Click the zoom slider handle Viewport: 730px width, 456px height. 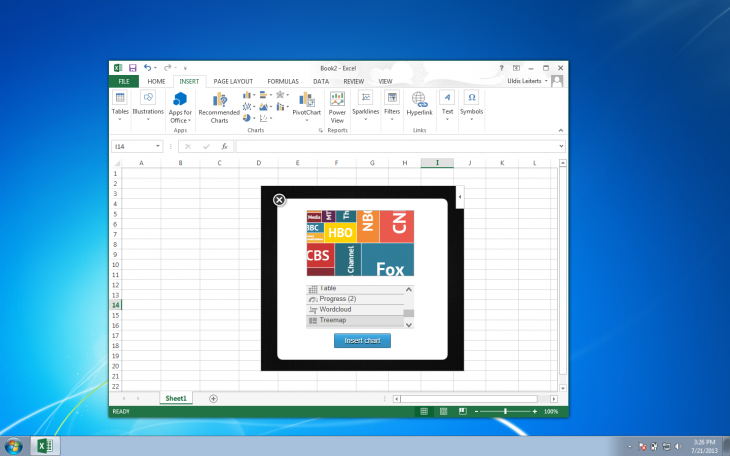[505, 411]
